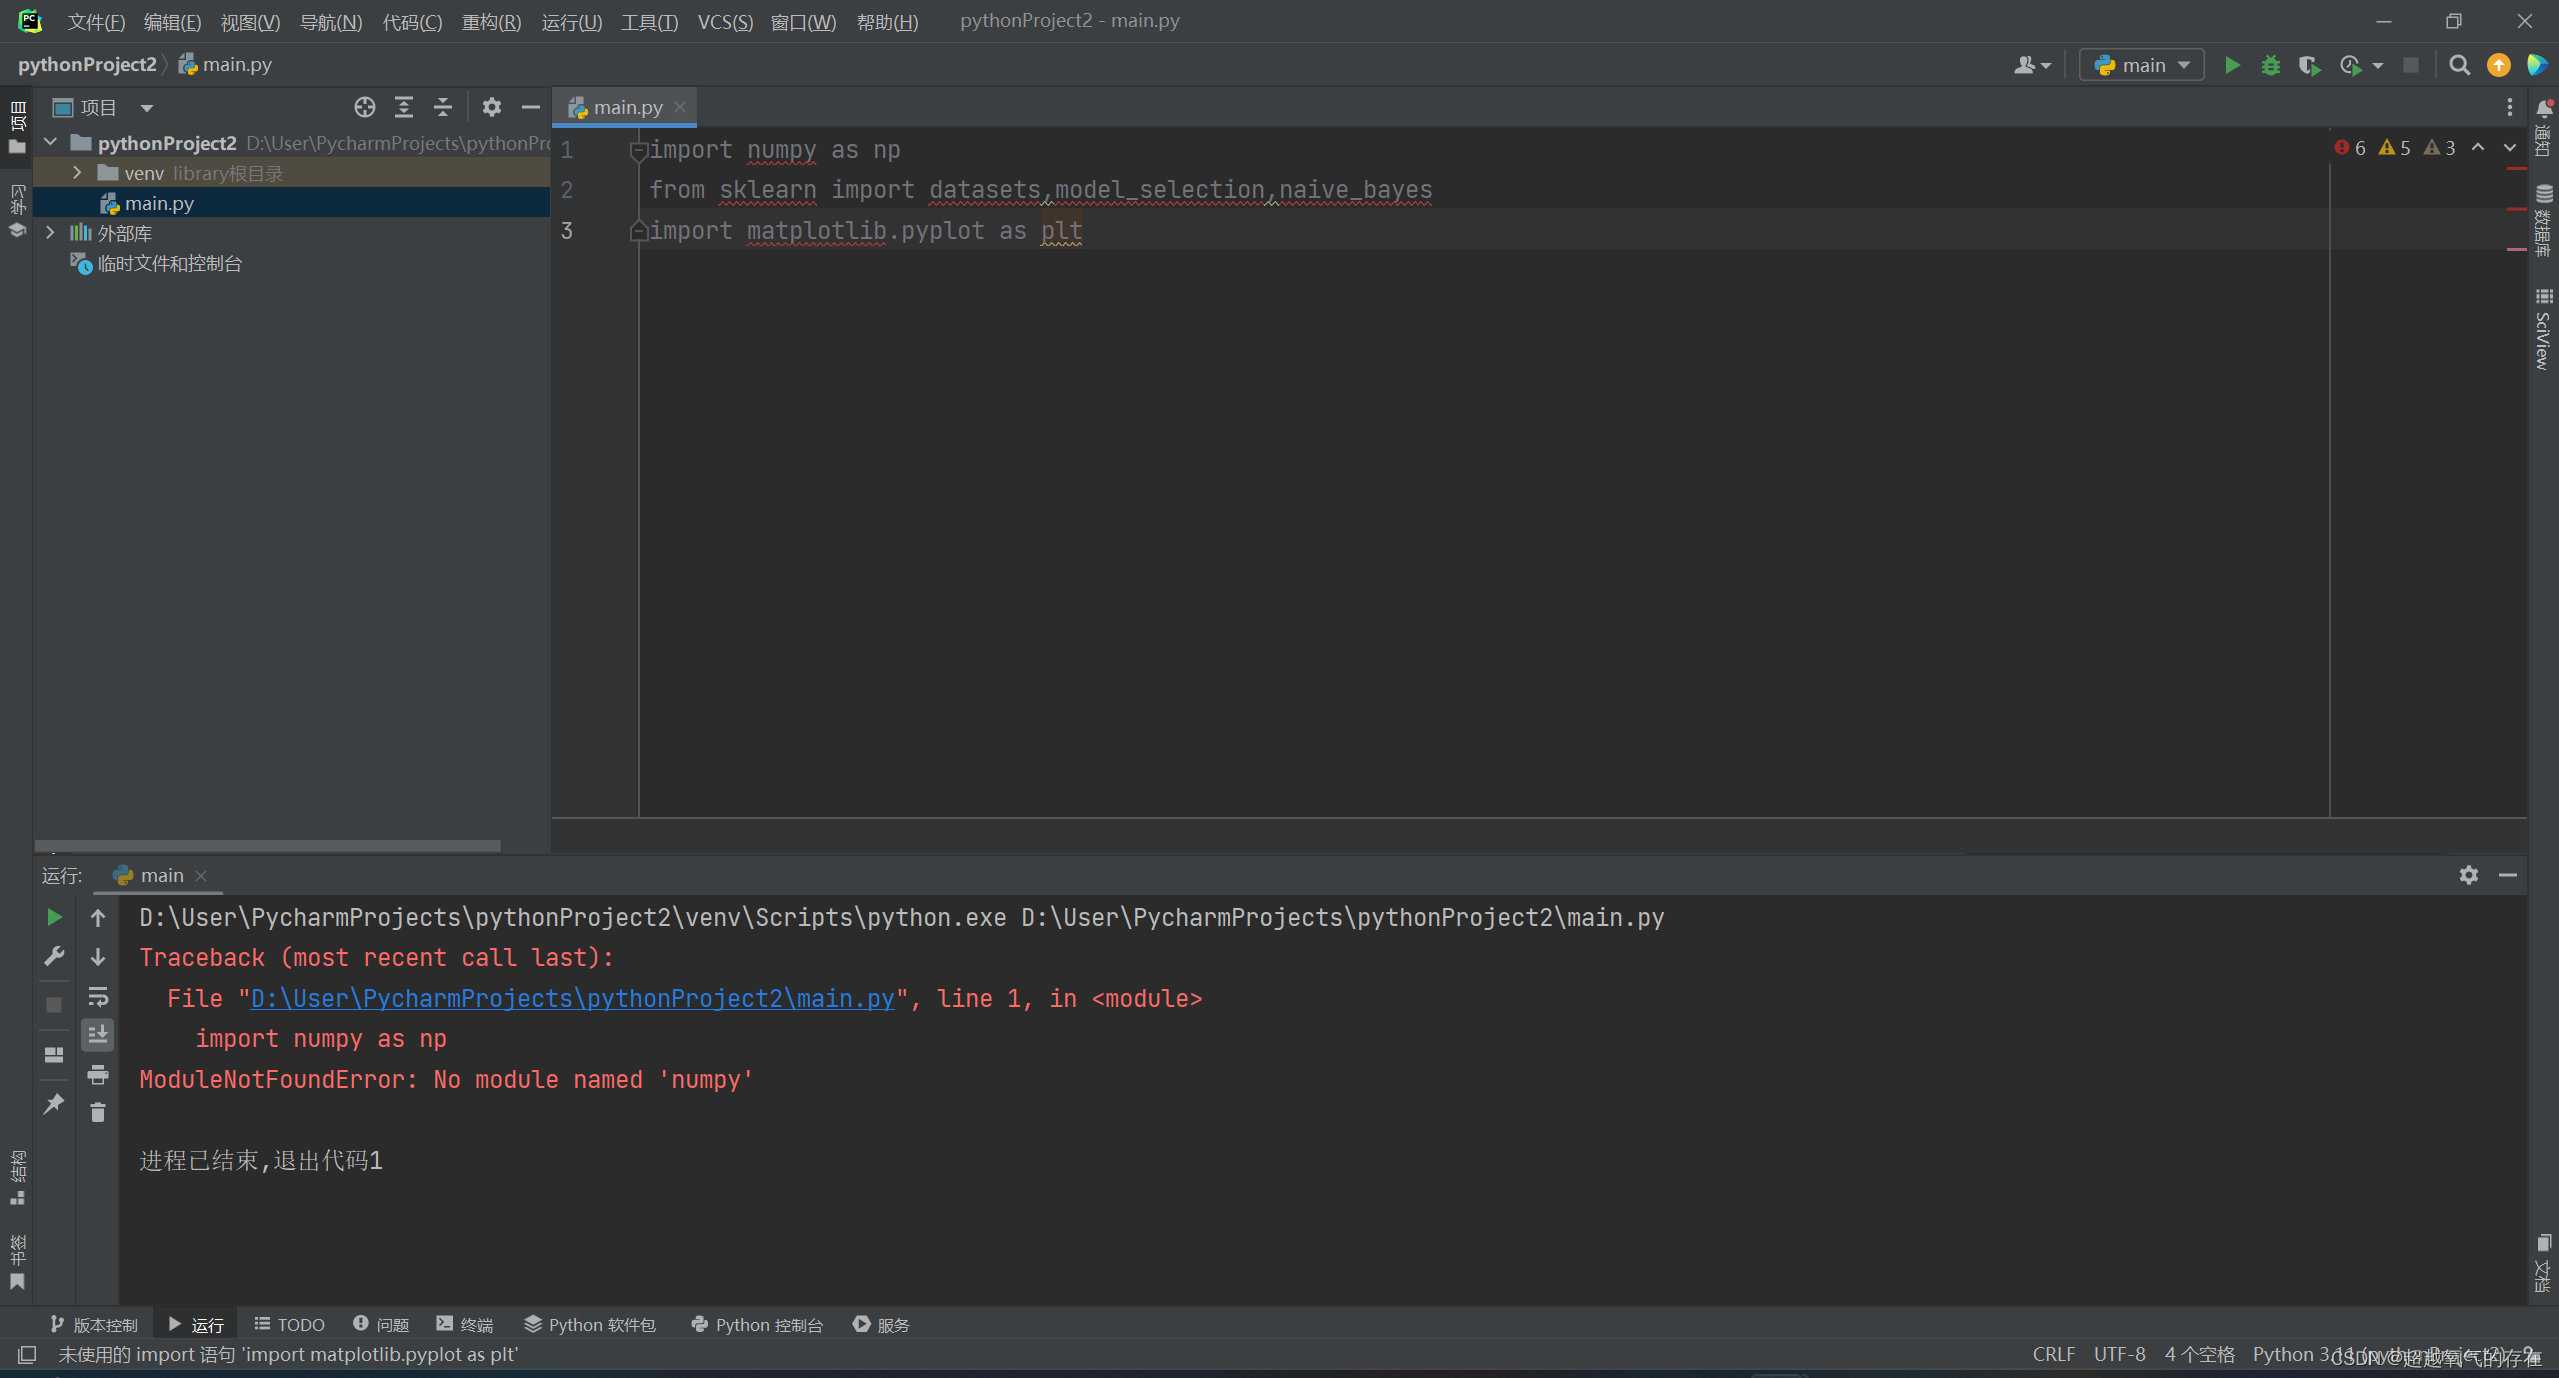This screenshot has width=2559, height=1378.
Task: Toggle scroll to end in run console
Action: point(98,1035)
